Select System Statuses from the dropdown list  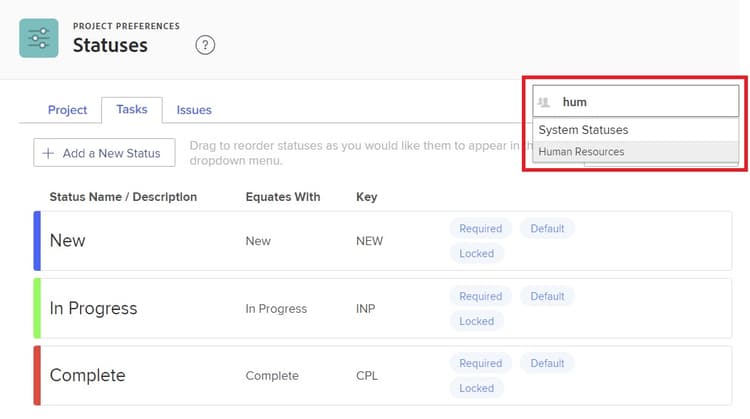pos(583,130)
